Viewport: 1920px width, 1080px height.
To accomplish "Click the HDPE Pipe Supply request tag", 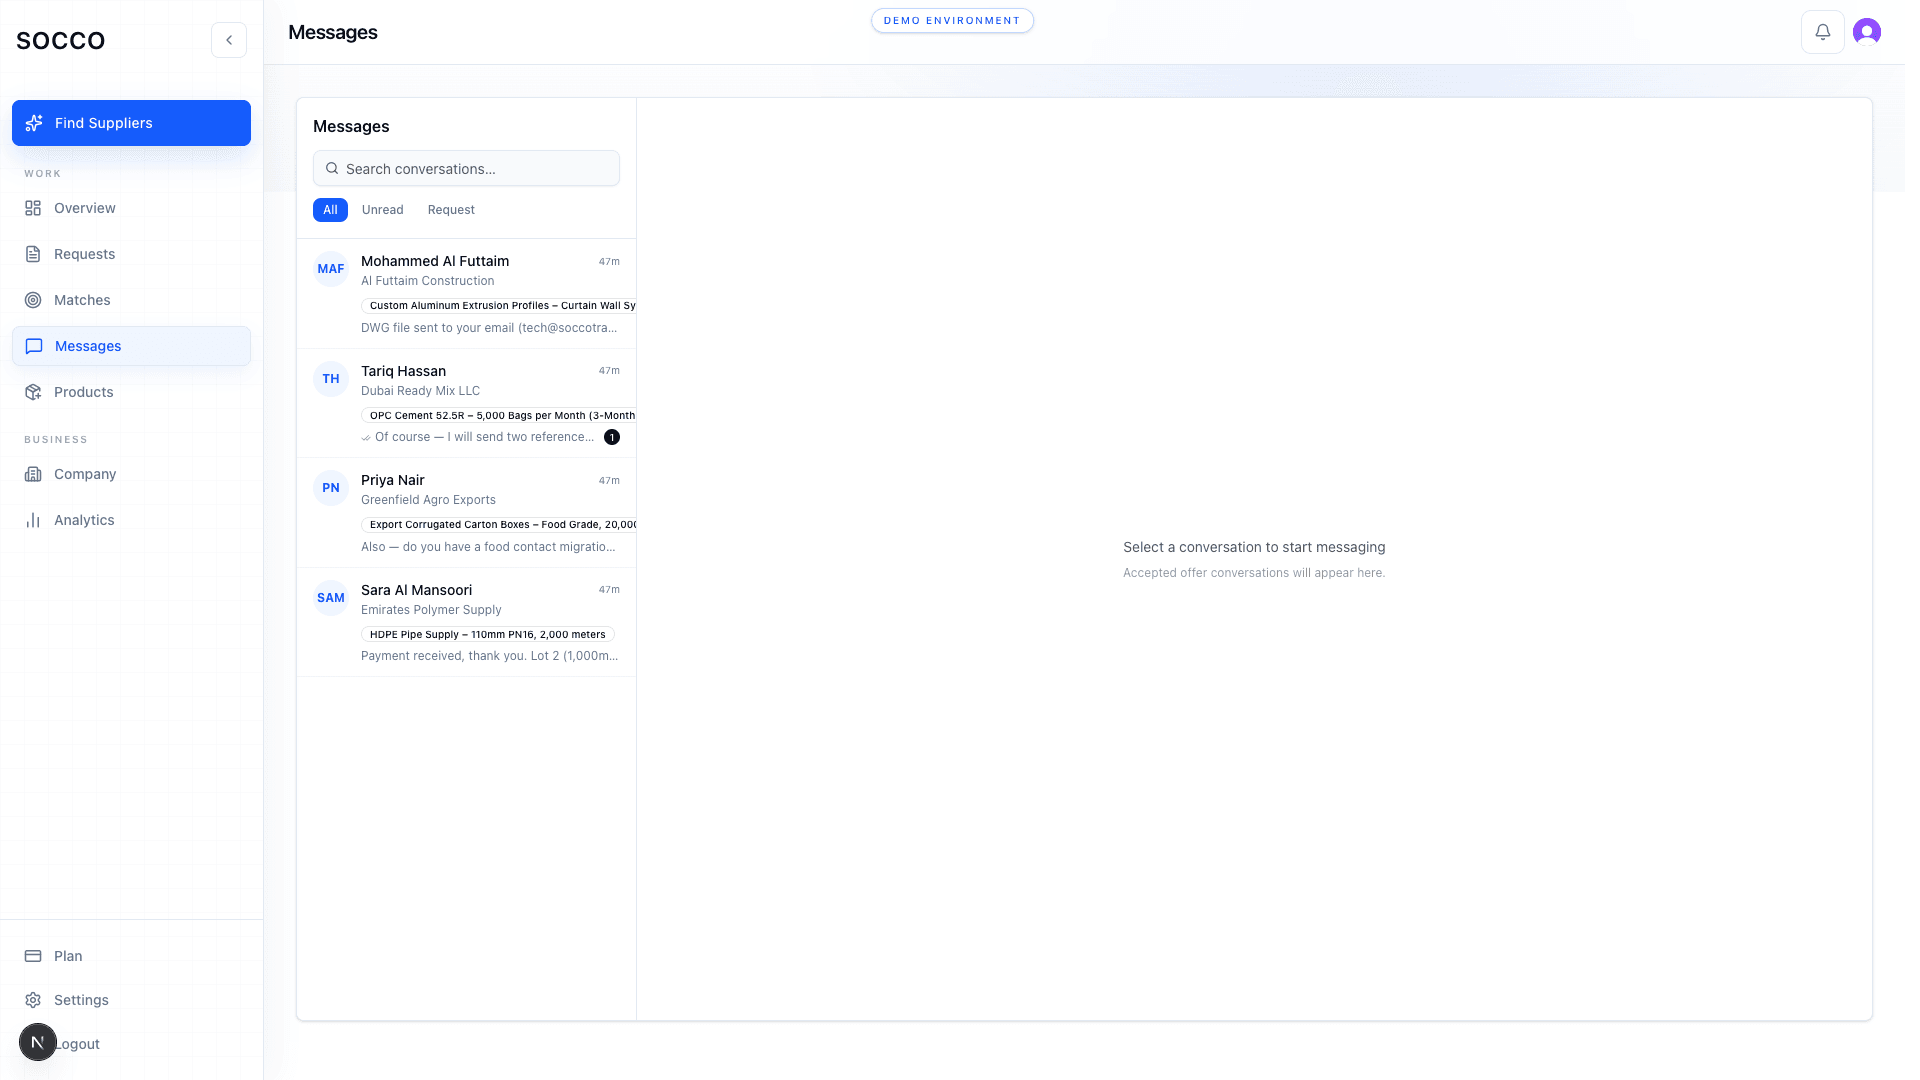I will (x=488, y=634).
